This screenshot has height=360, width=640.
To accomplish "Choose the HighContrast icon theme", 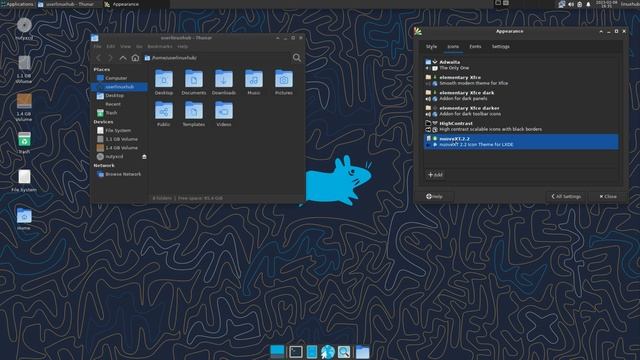I will [521, 126].
